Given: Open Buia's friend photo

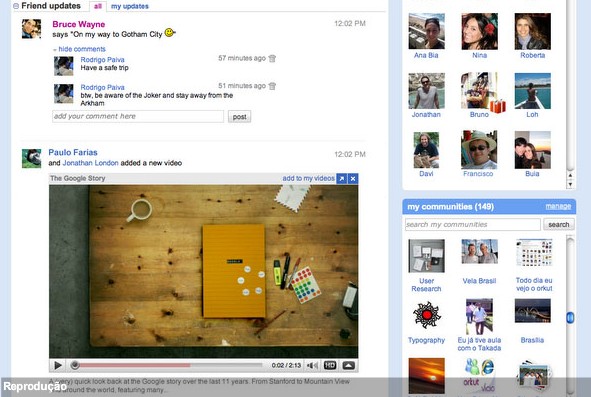Looking at the screenshot, I should [533, 150].
